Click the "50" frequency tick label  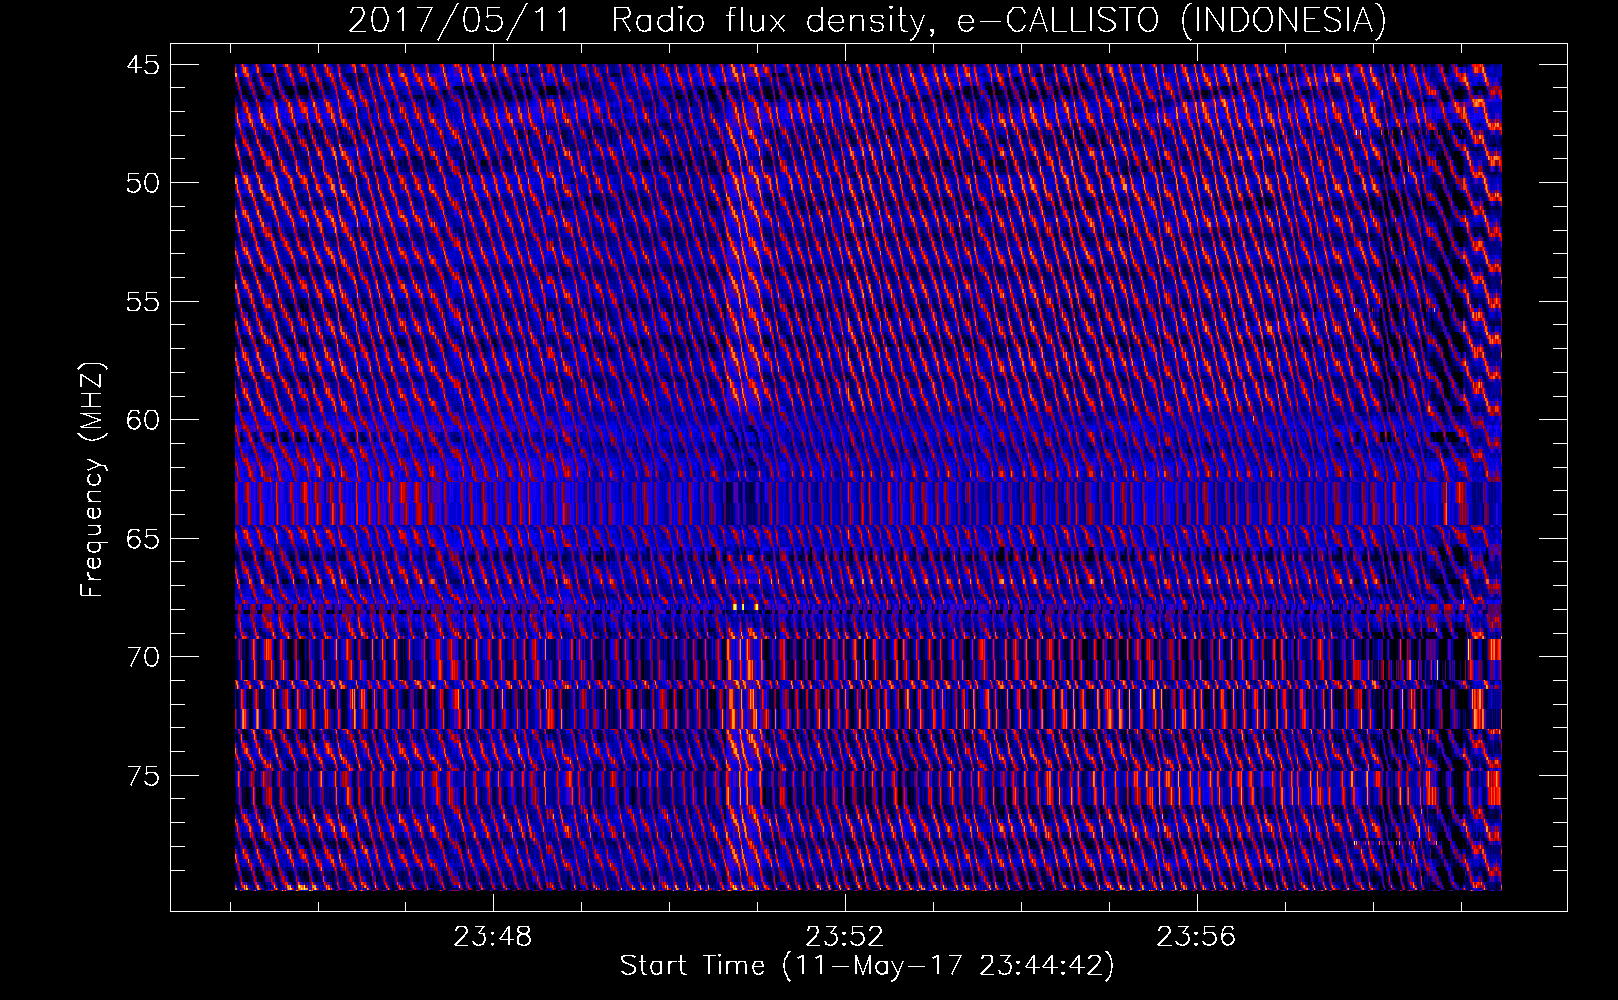click(x=143, y=183)
